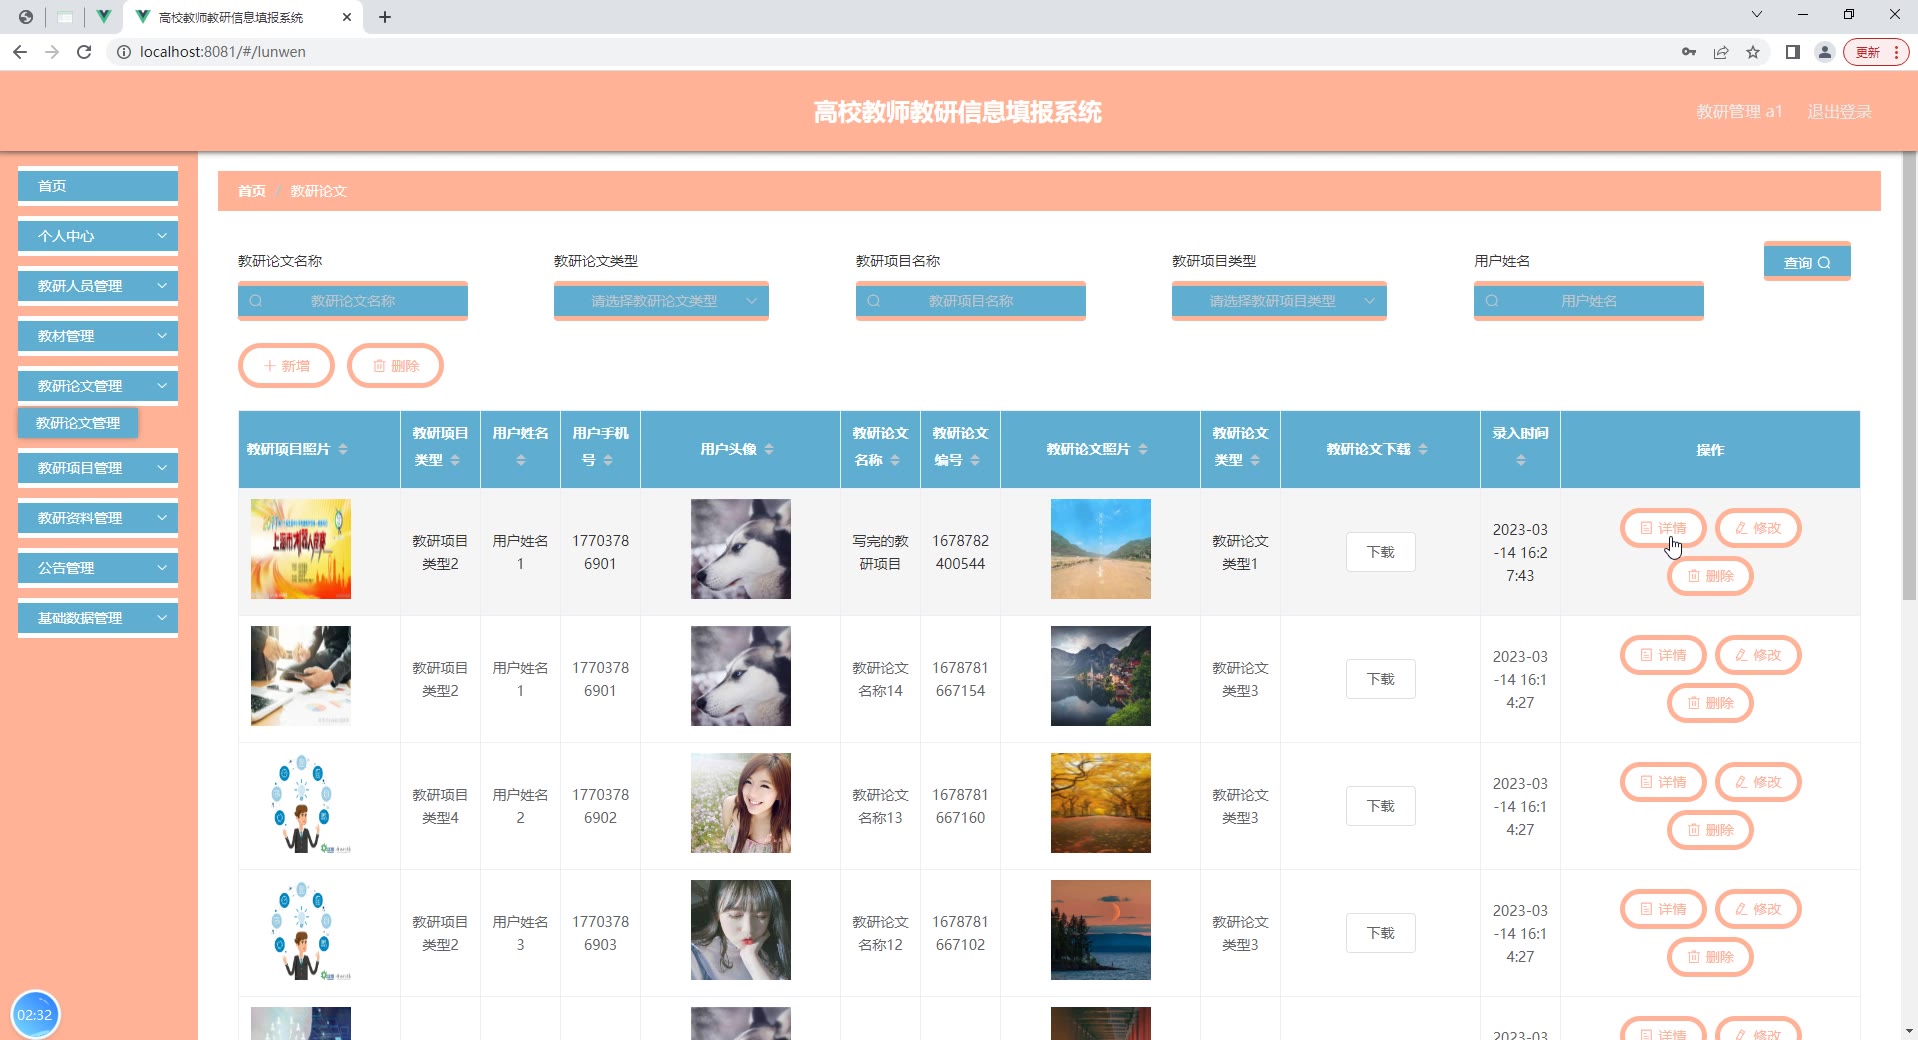Open the 请选择教研项目类型 dropdown
The height and width of the screenshot is (1040, 1918).
pos(1279,301)
